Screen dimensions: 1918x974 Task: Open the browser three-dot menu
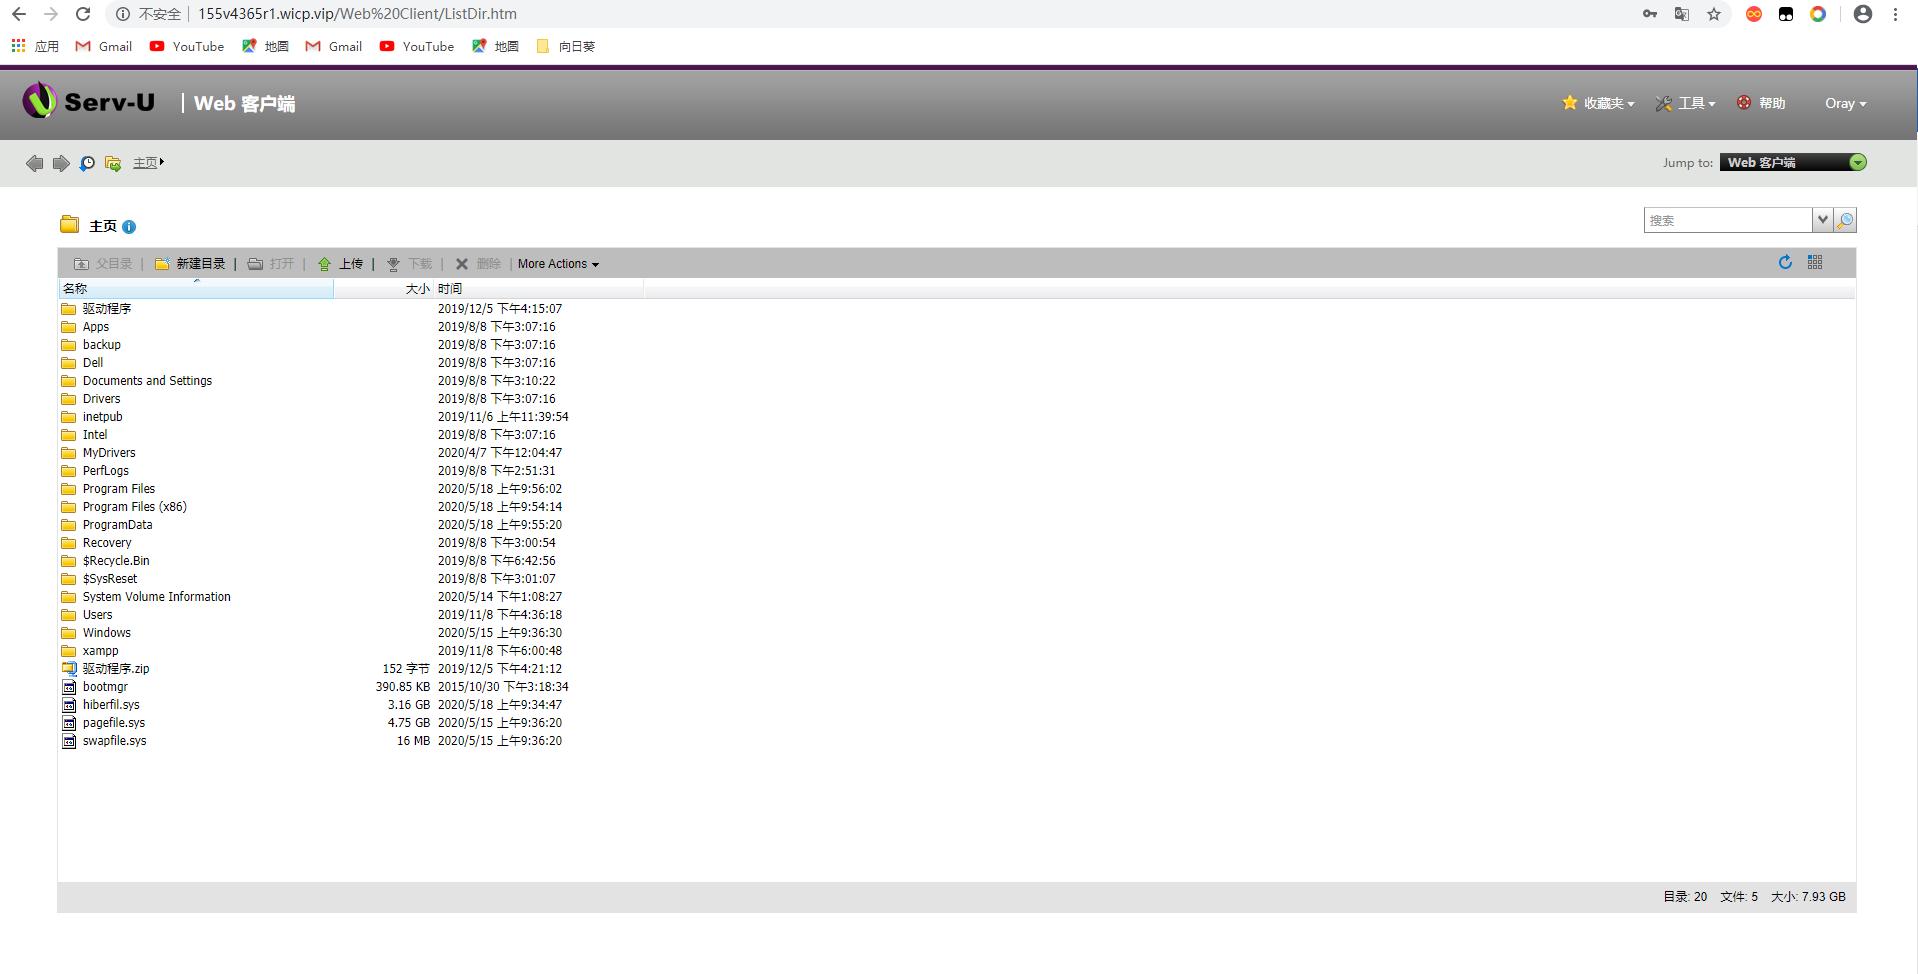1895,14
